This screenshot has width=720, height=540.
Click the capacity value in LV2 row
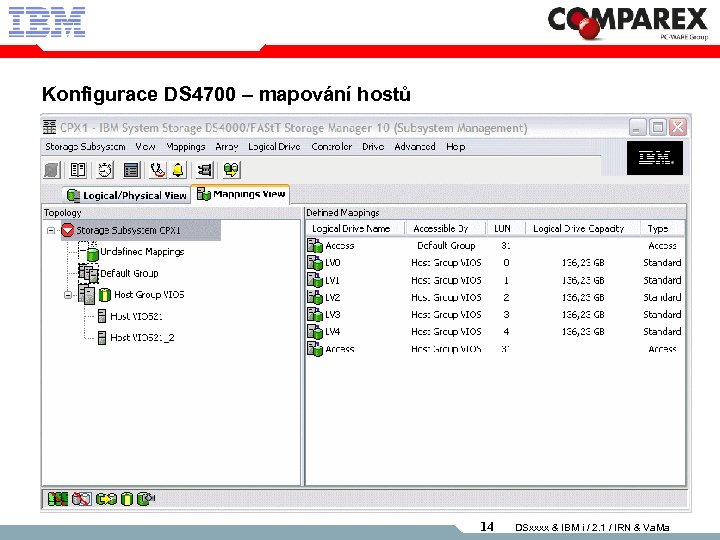[x=583, y=298]
